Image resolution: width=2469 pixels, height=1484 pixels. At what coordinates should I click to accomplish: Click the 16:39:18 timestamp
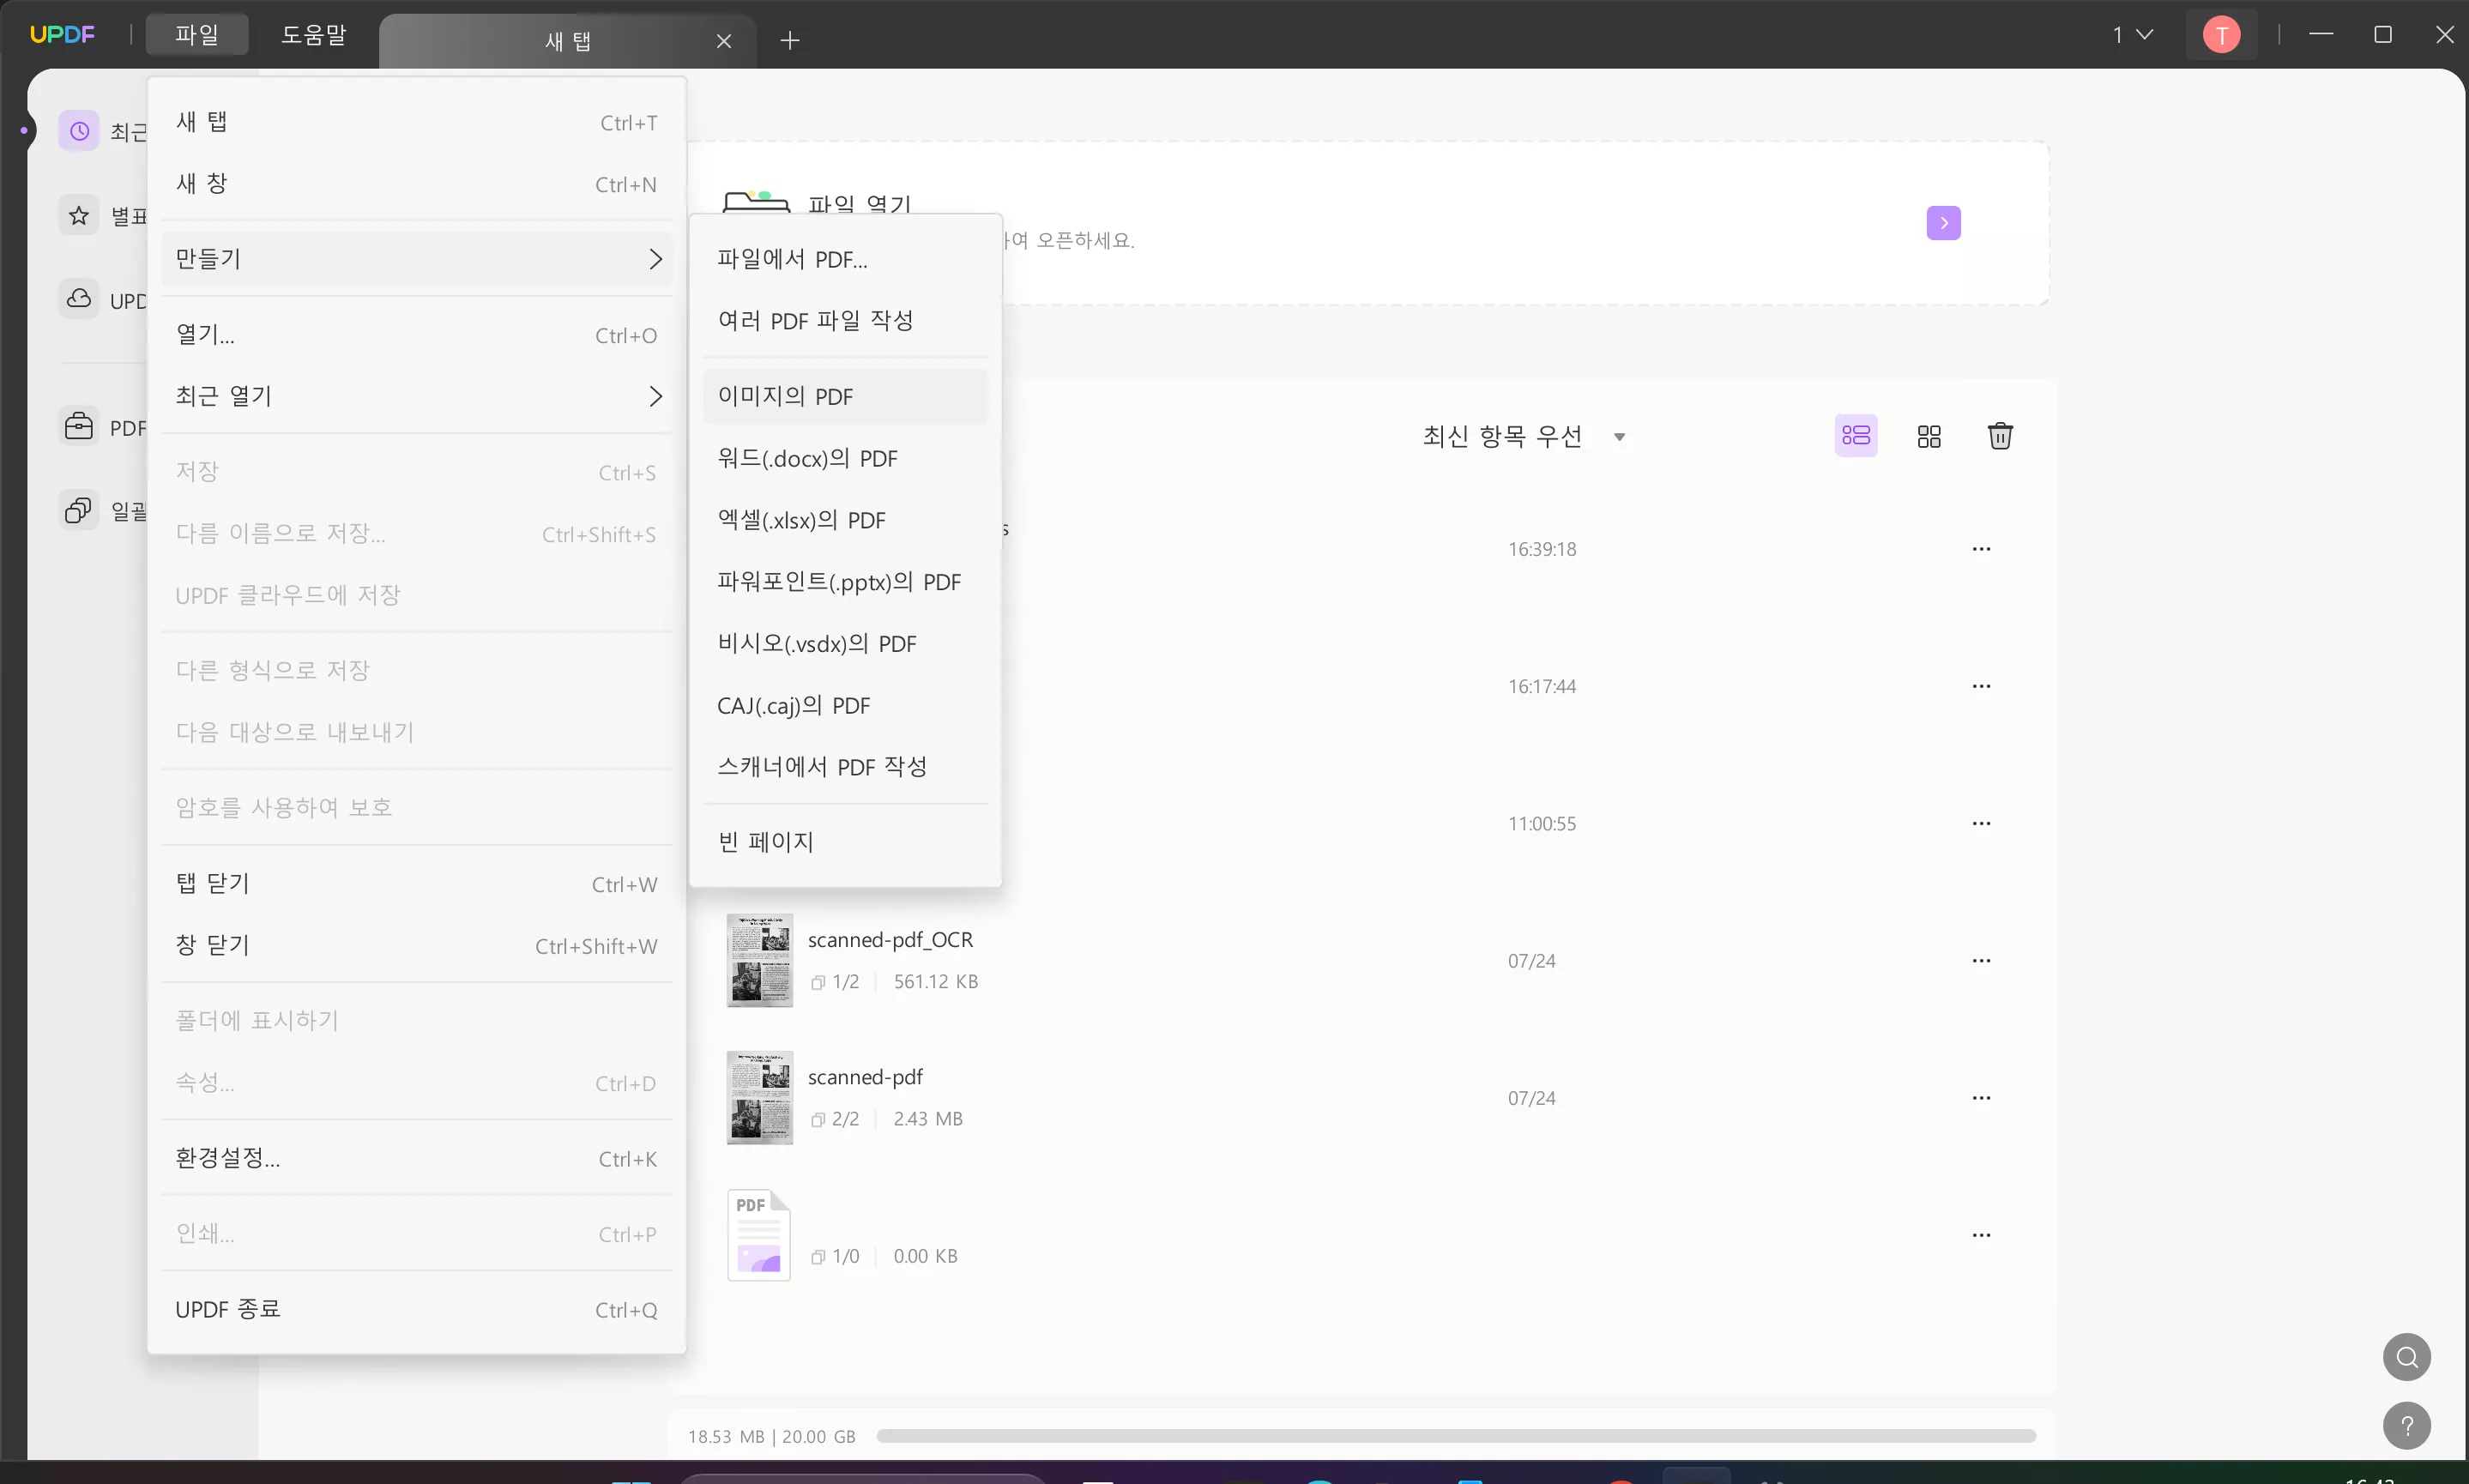point(1541,549)
